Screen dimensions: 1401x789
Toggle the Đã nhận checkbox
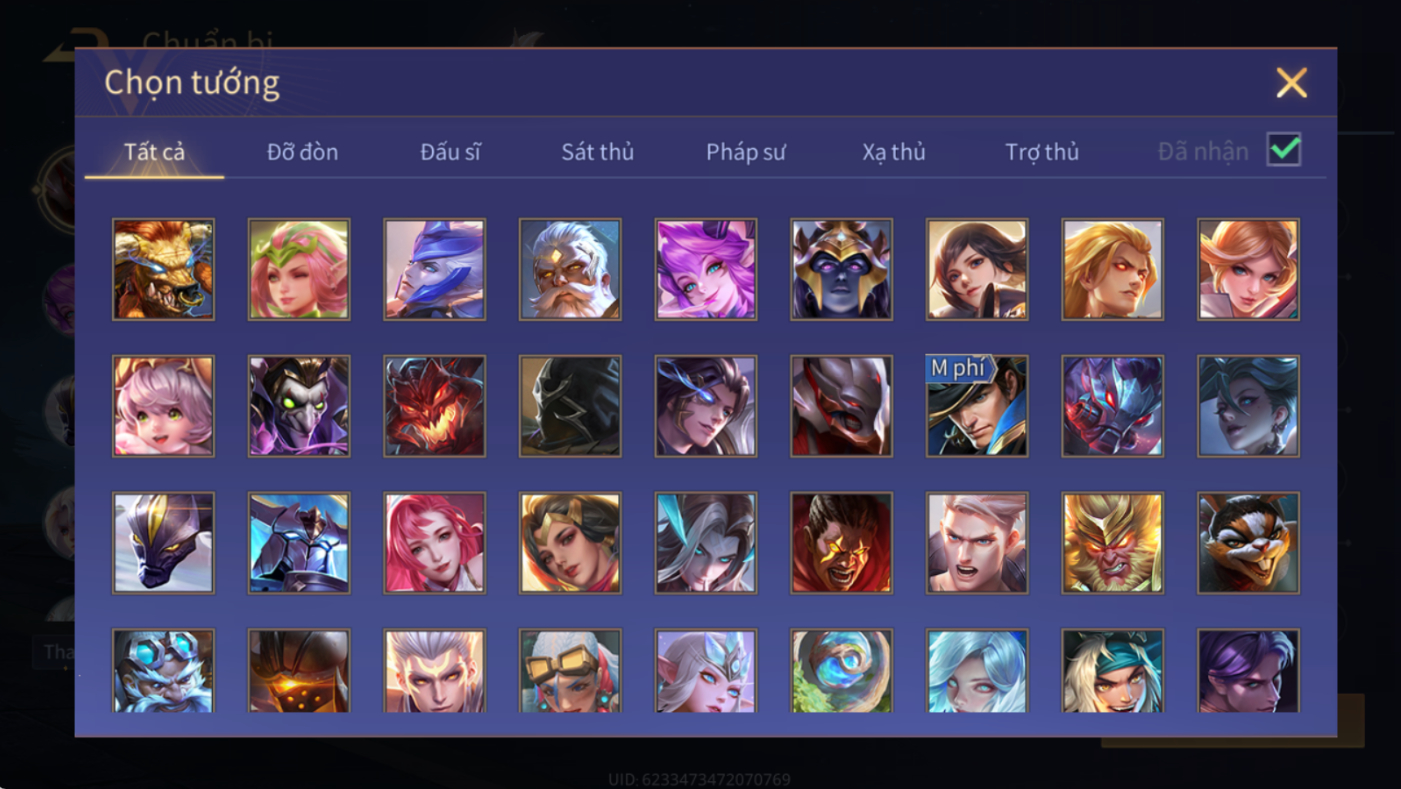pos(1284,150)
